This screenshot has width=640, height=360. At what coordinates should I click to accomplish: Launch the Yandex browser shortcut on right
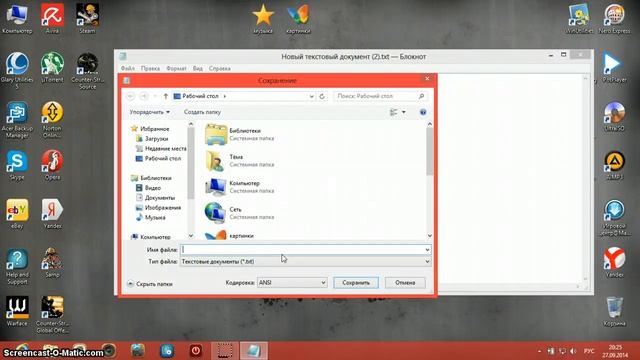pos(614,262)
